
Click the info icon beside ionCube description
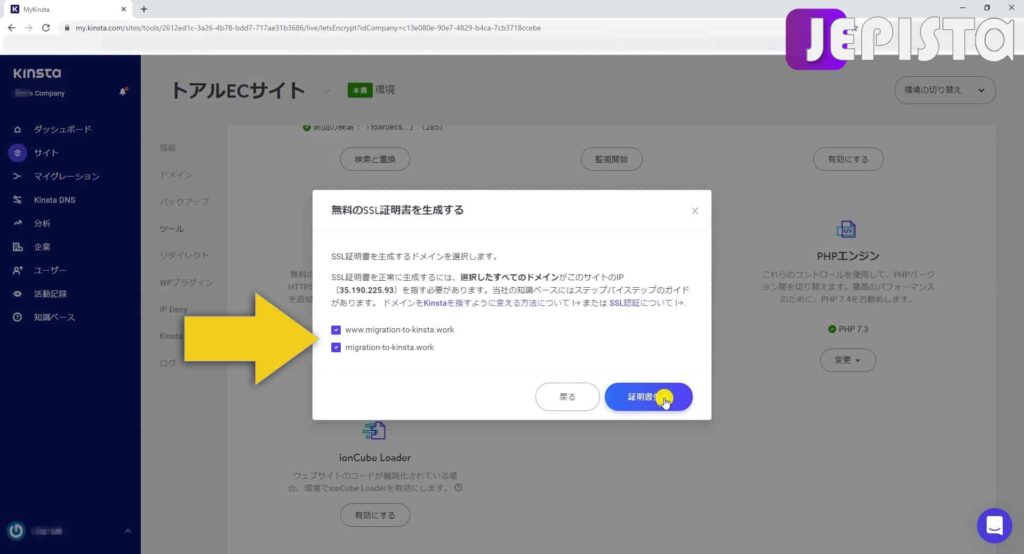(x=458, y=487)
